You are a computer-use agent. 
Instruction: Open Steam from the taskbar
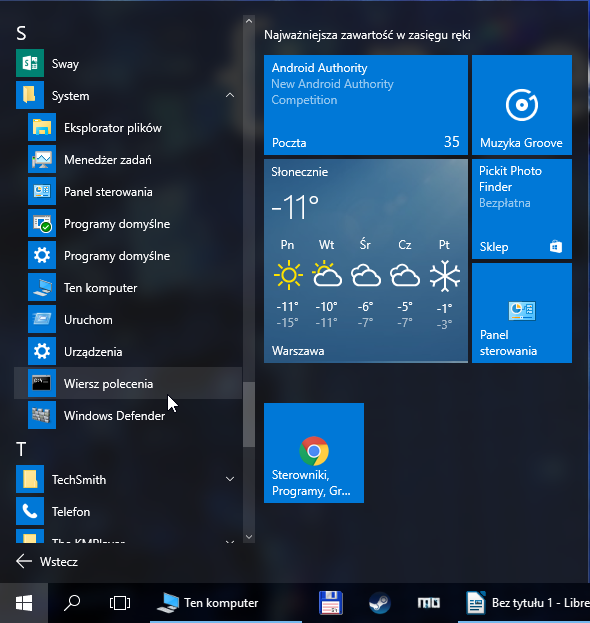[379, 603]
